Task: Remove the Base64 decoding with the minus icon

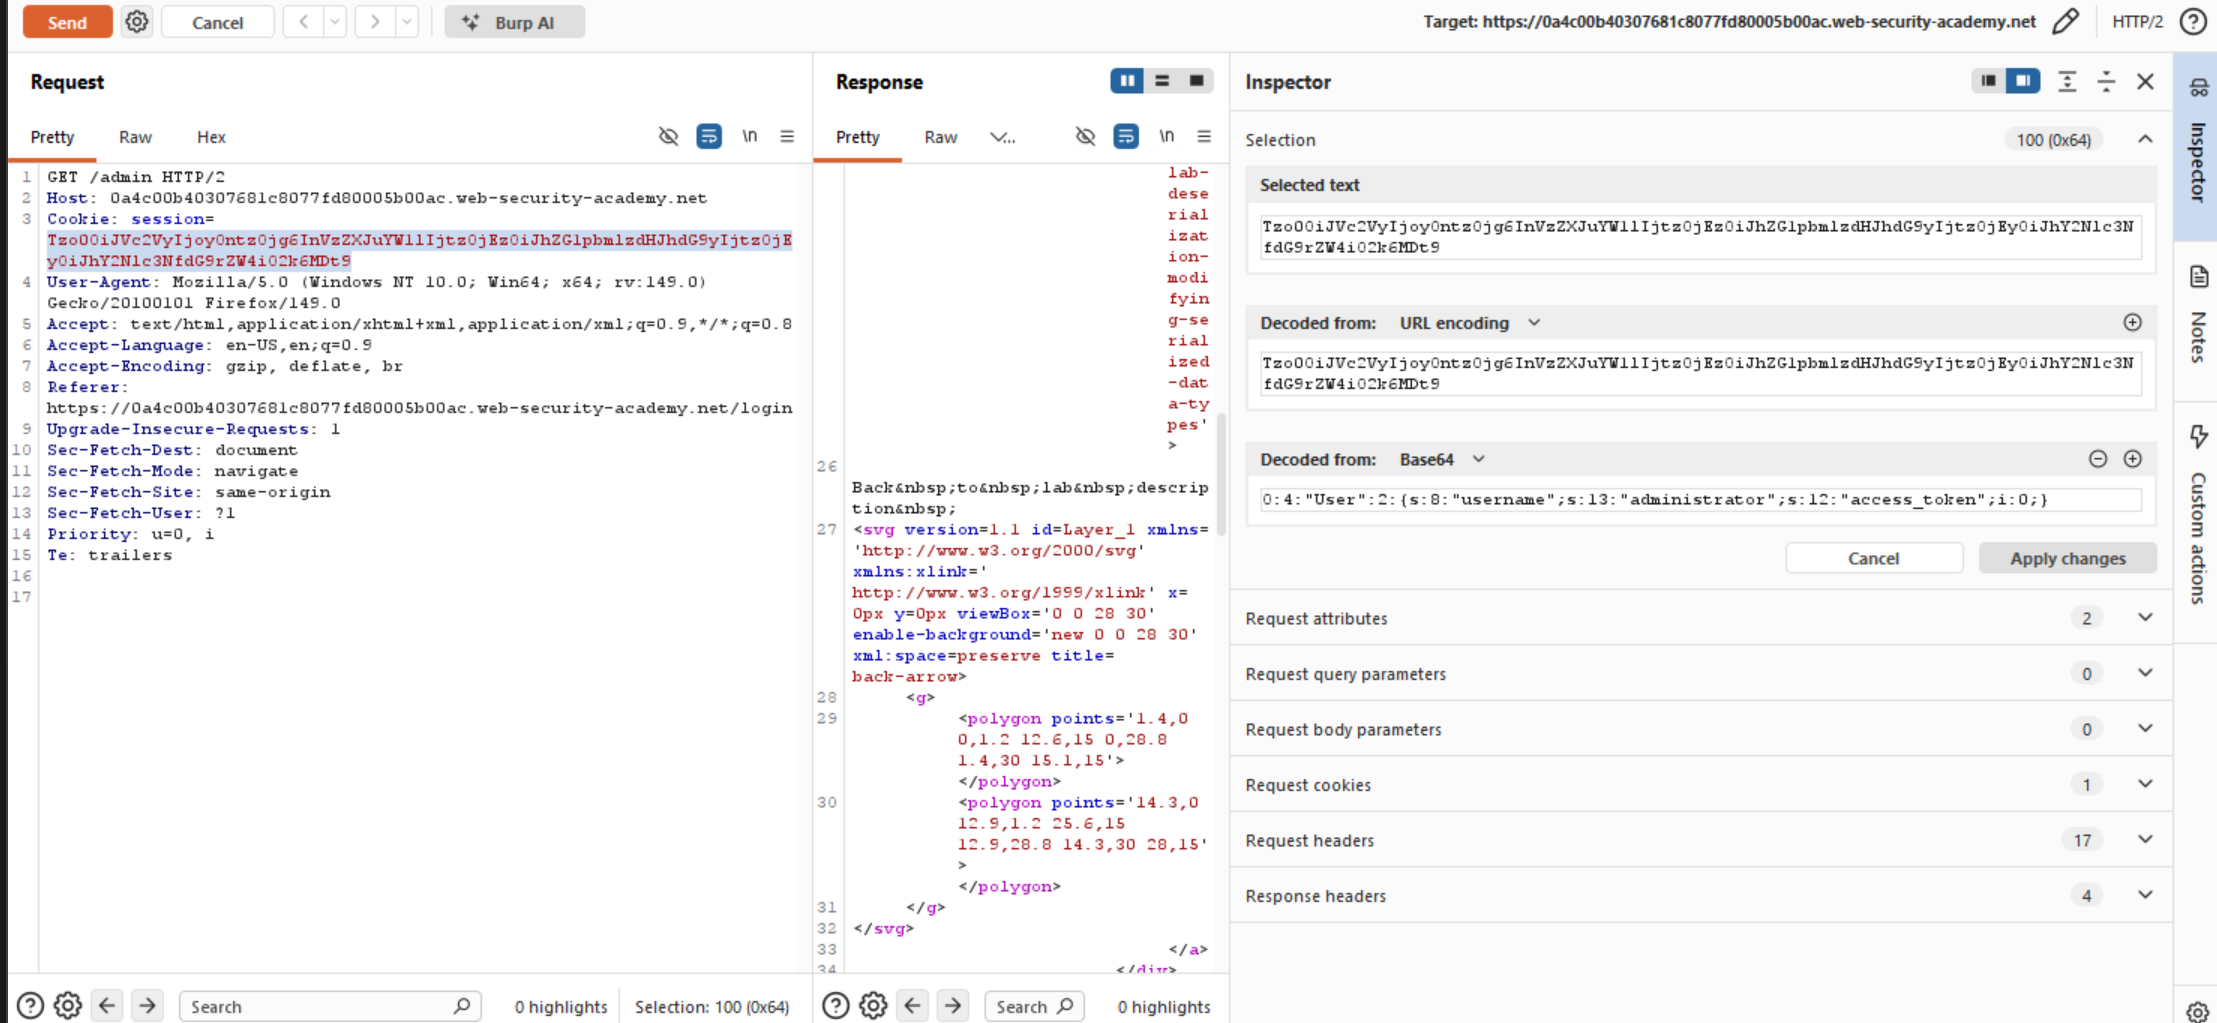Action: [x=2098, y=459]
